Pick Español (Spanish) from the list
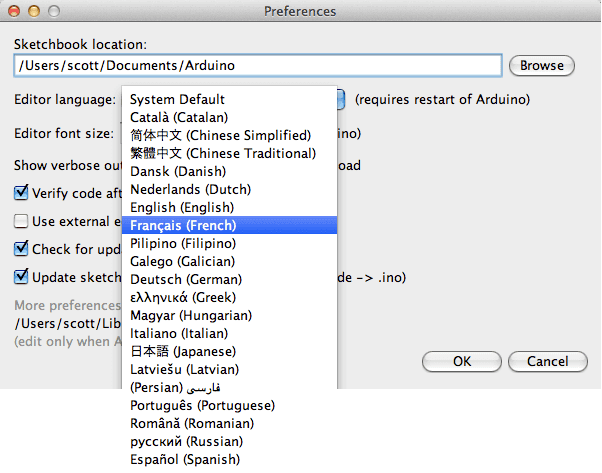Viewport: 602px width, 473px height. pyautogui.click(x=184, y=459)
